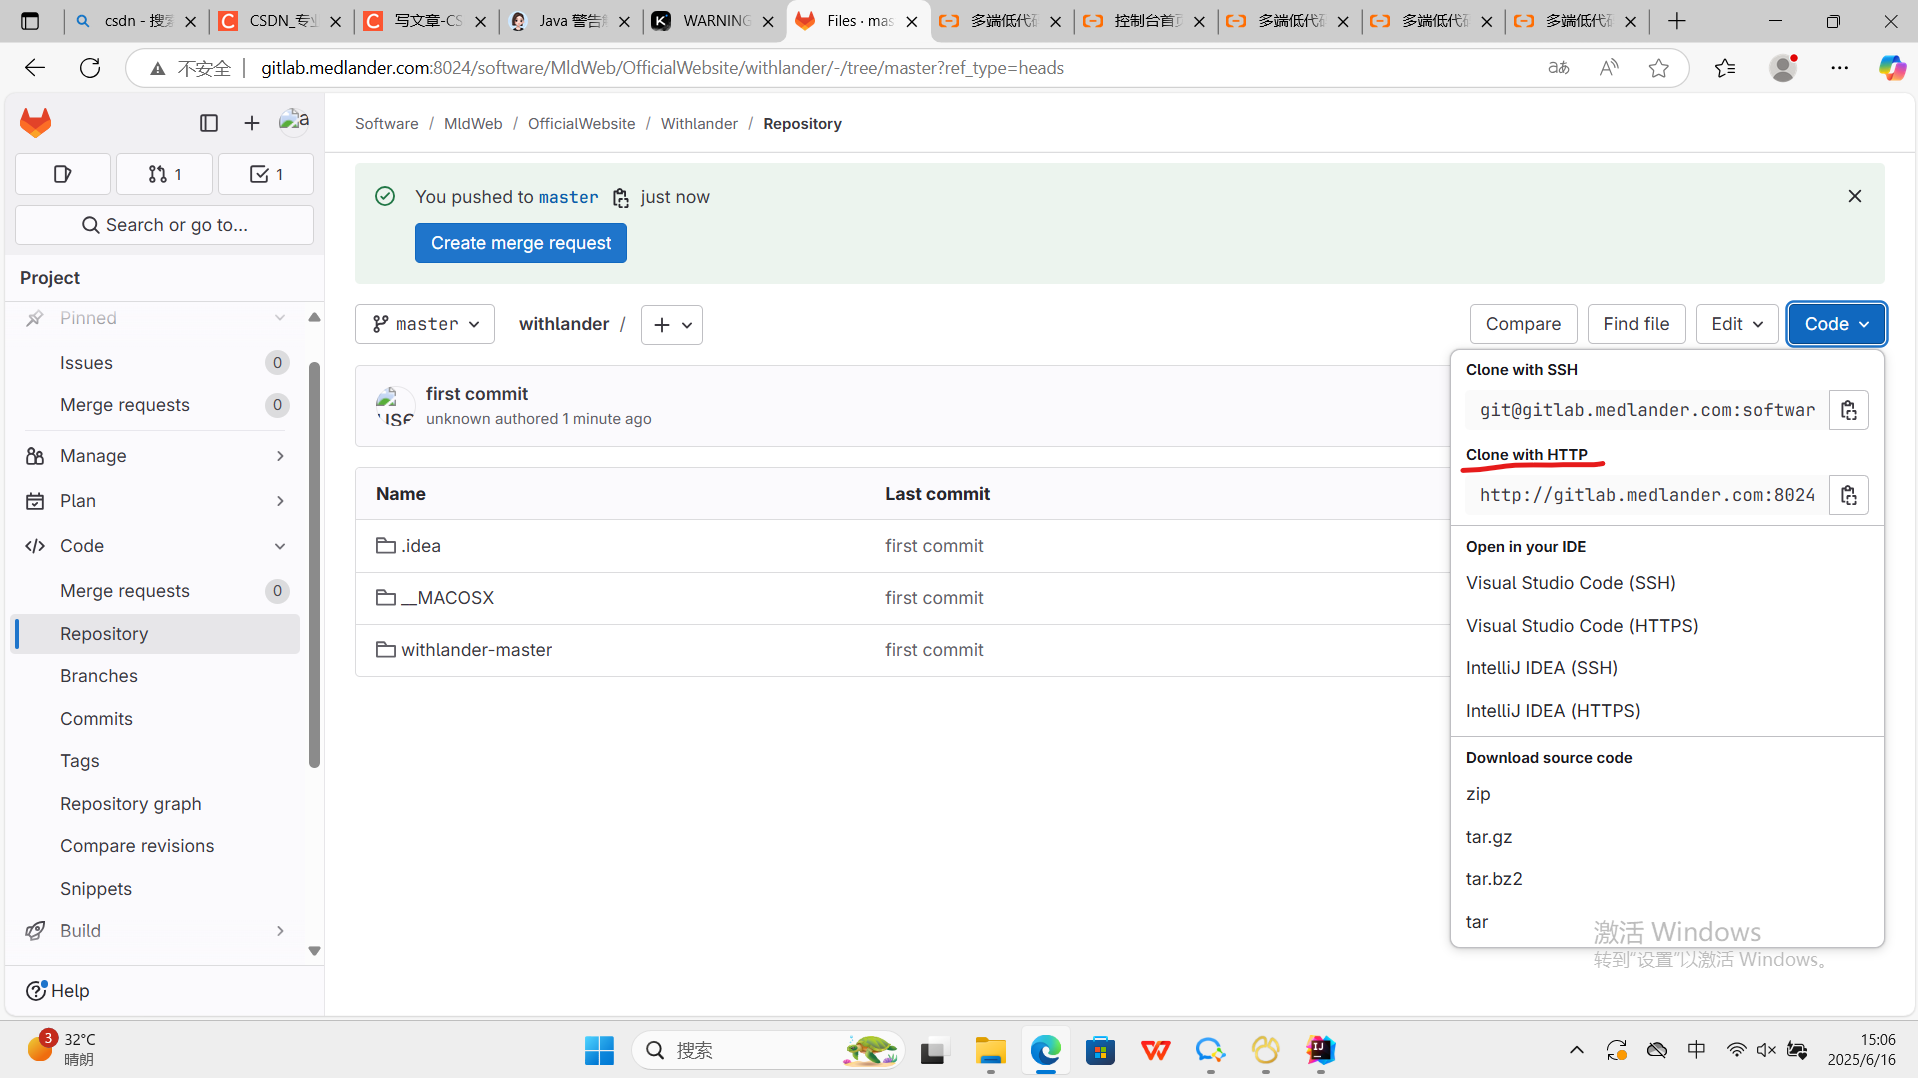
Task: Collapse the primary sidebar
Action: (208, 122)
